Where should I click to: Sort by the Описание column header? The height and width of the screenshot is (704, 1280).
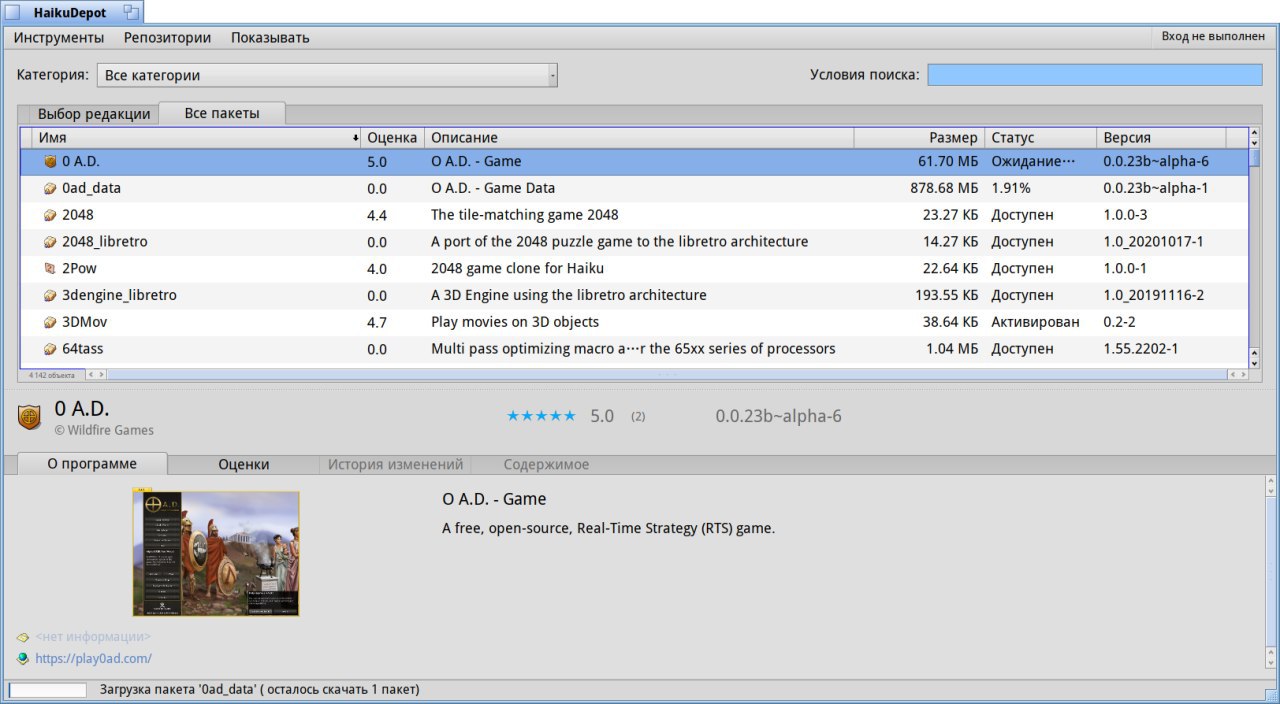pos(639,138)
